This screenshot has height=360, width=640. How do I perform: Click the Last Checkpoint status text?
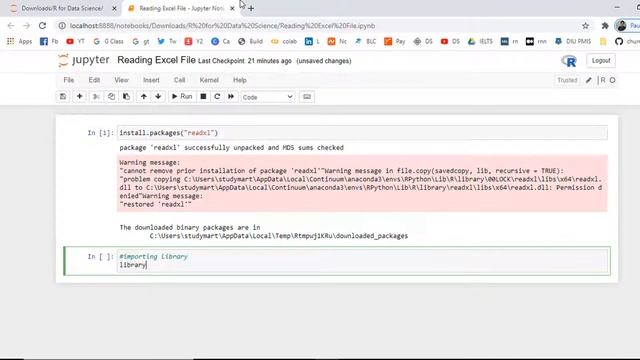pos(245,61)
